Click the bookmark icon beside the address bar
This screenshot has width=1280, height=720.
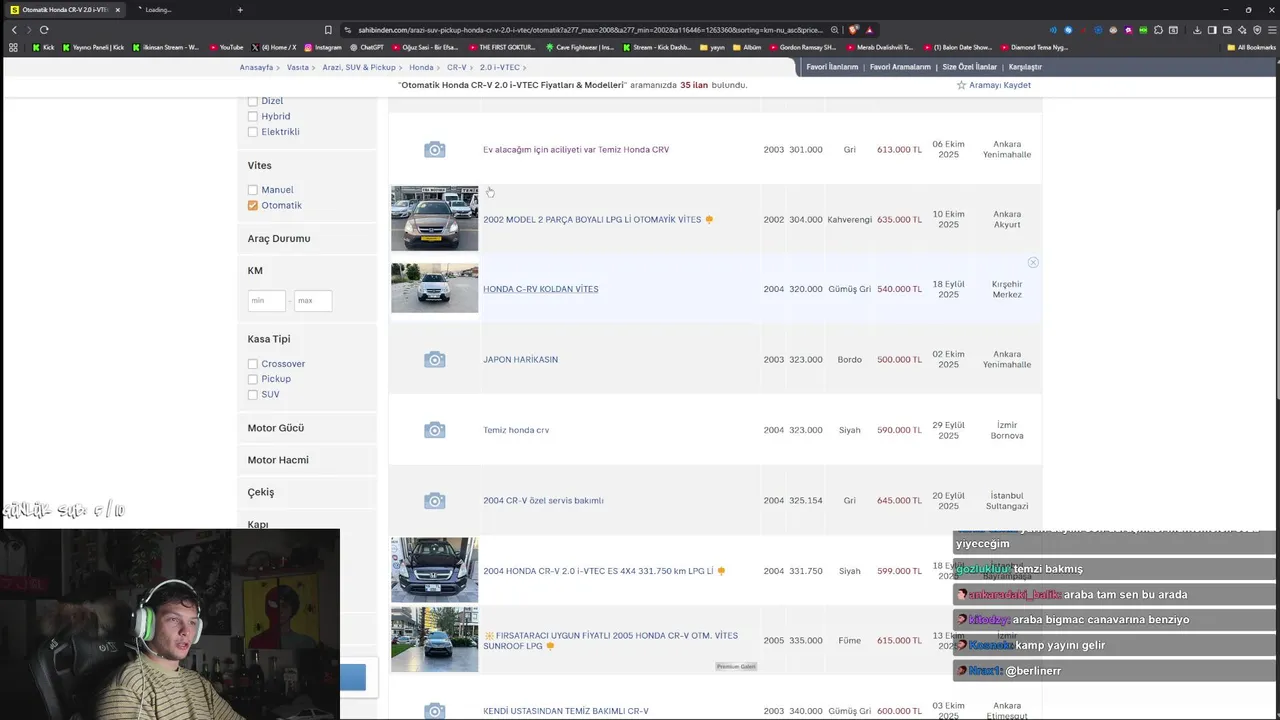coord(328,30)
